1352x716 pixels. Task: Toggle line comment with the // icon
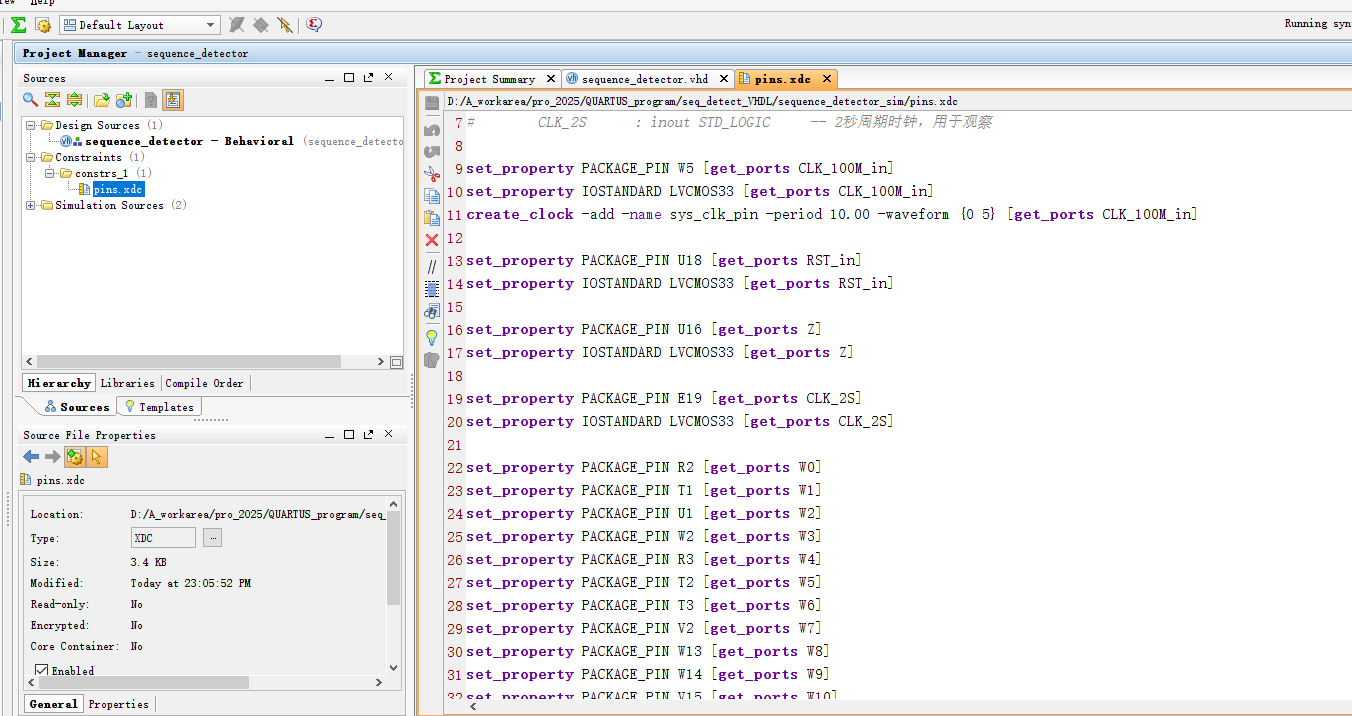[432, 267]
